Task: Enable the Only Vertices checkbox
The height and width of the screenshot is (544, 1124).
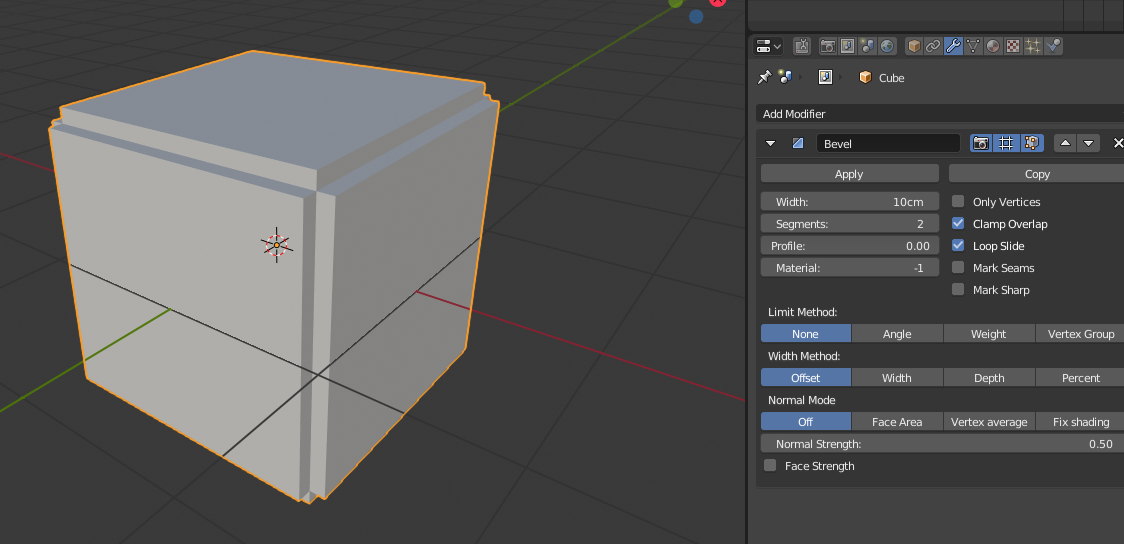Action: click(x=958, y=201)
